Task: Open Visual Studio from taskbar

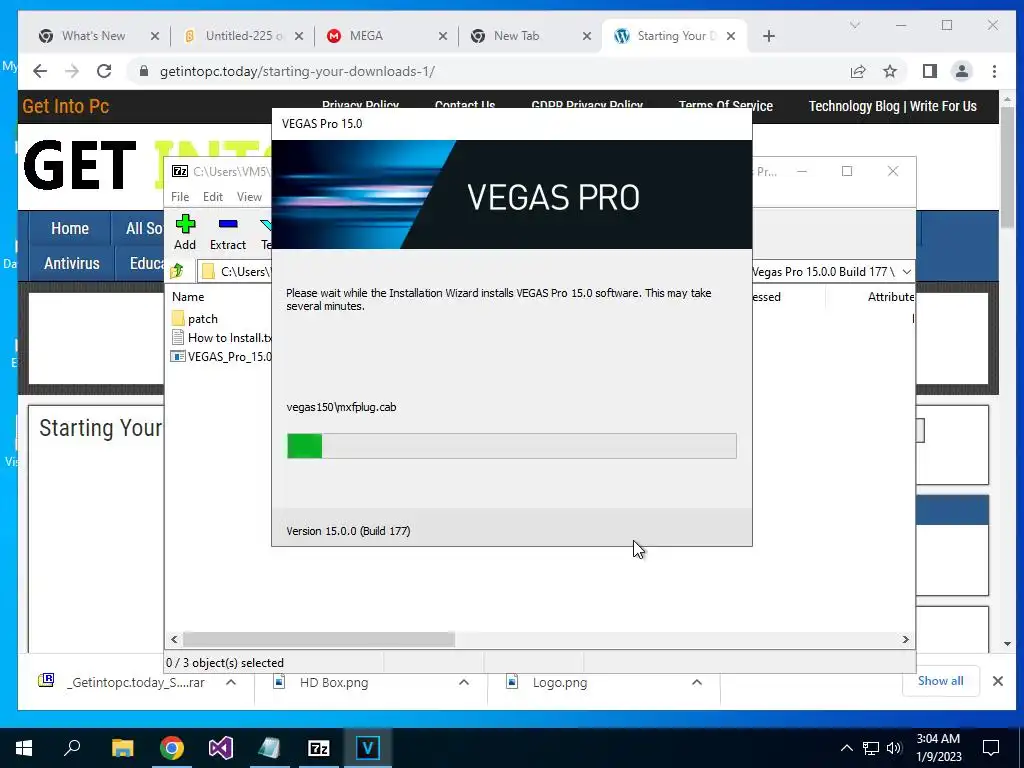Action: pos(221,748)
